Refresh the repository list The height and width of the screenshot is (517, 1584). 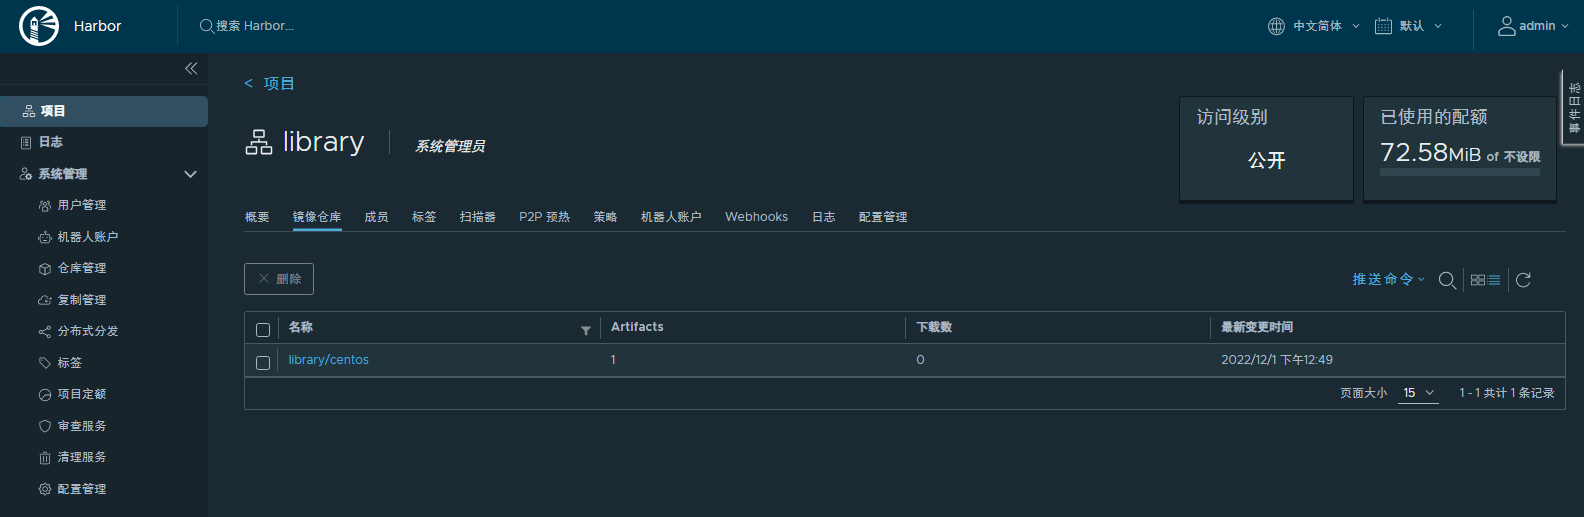point(1523,280)
